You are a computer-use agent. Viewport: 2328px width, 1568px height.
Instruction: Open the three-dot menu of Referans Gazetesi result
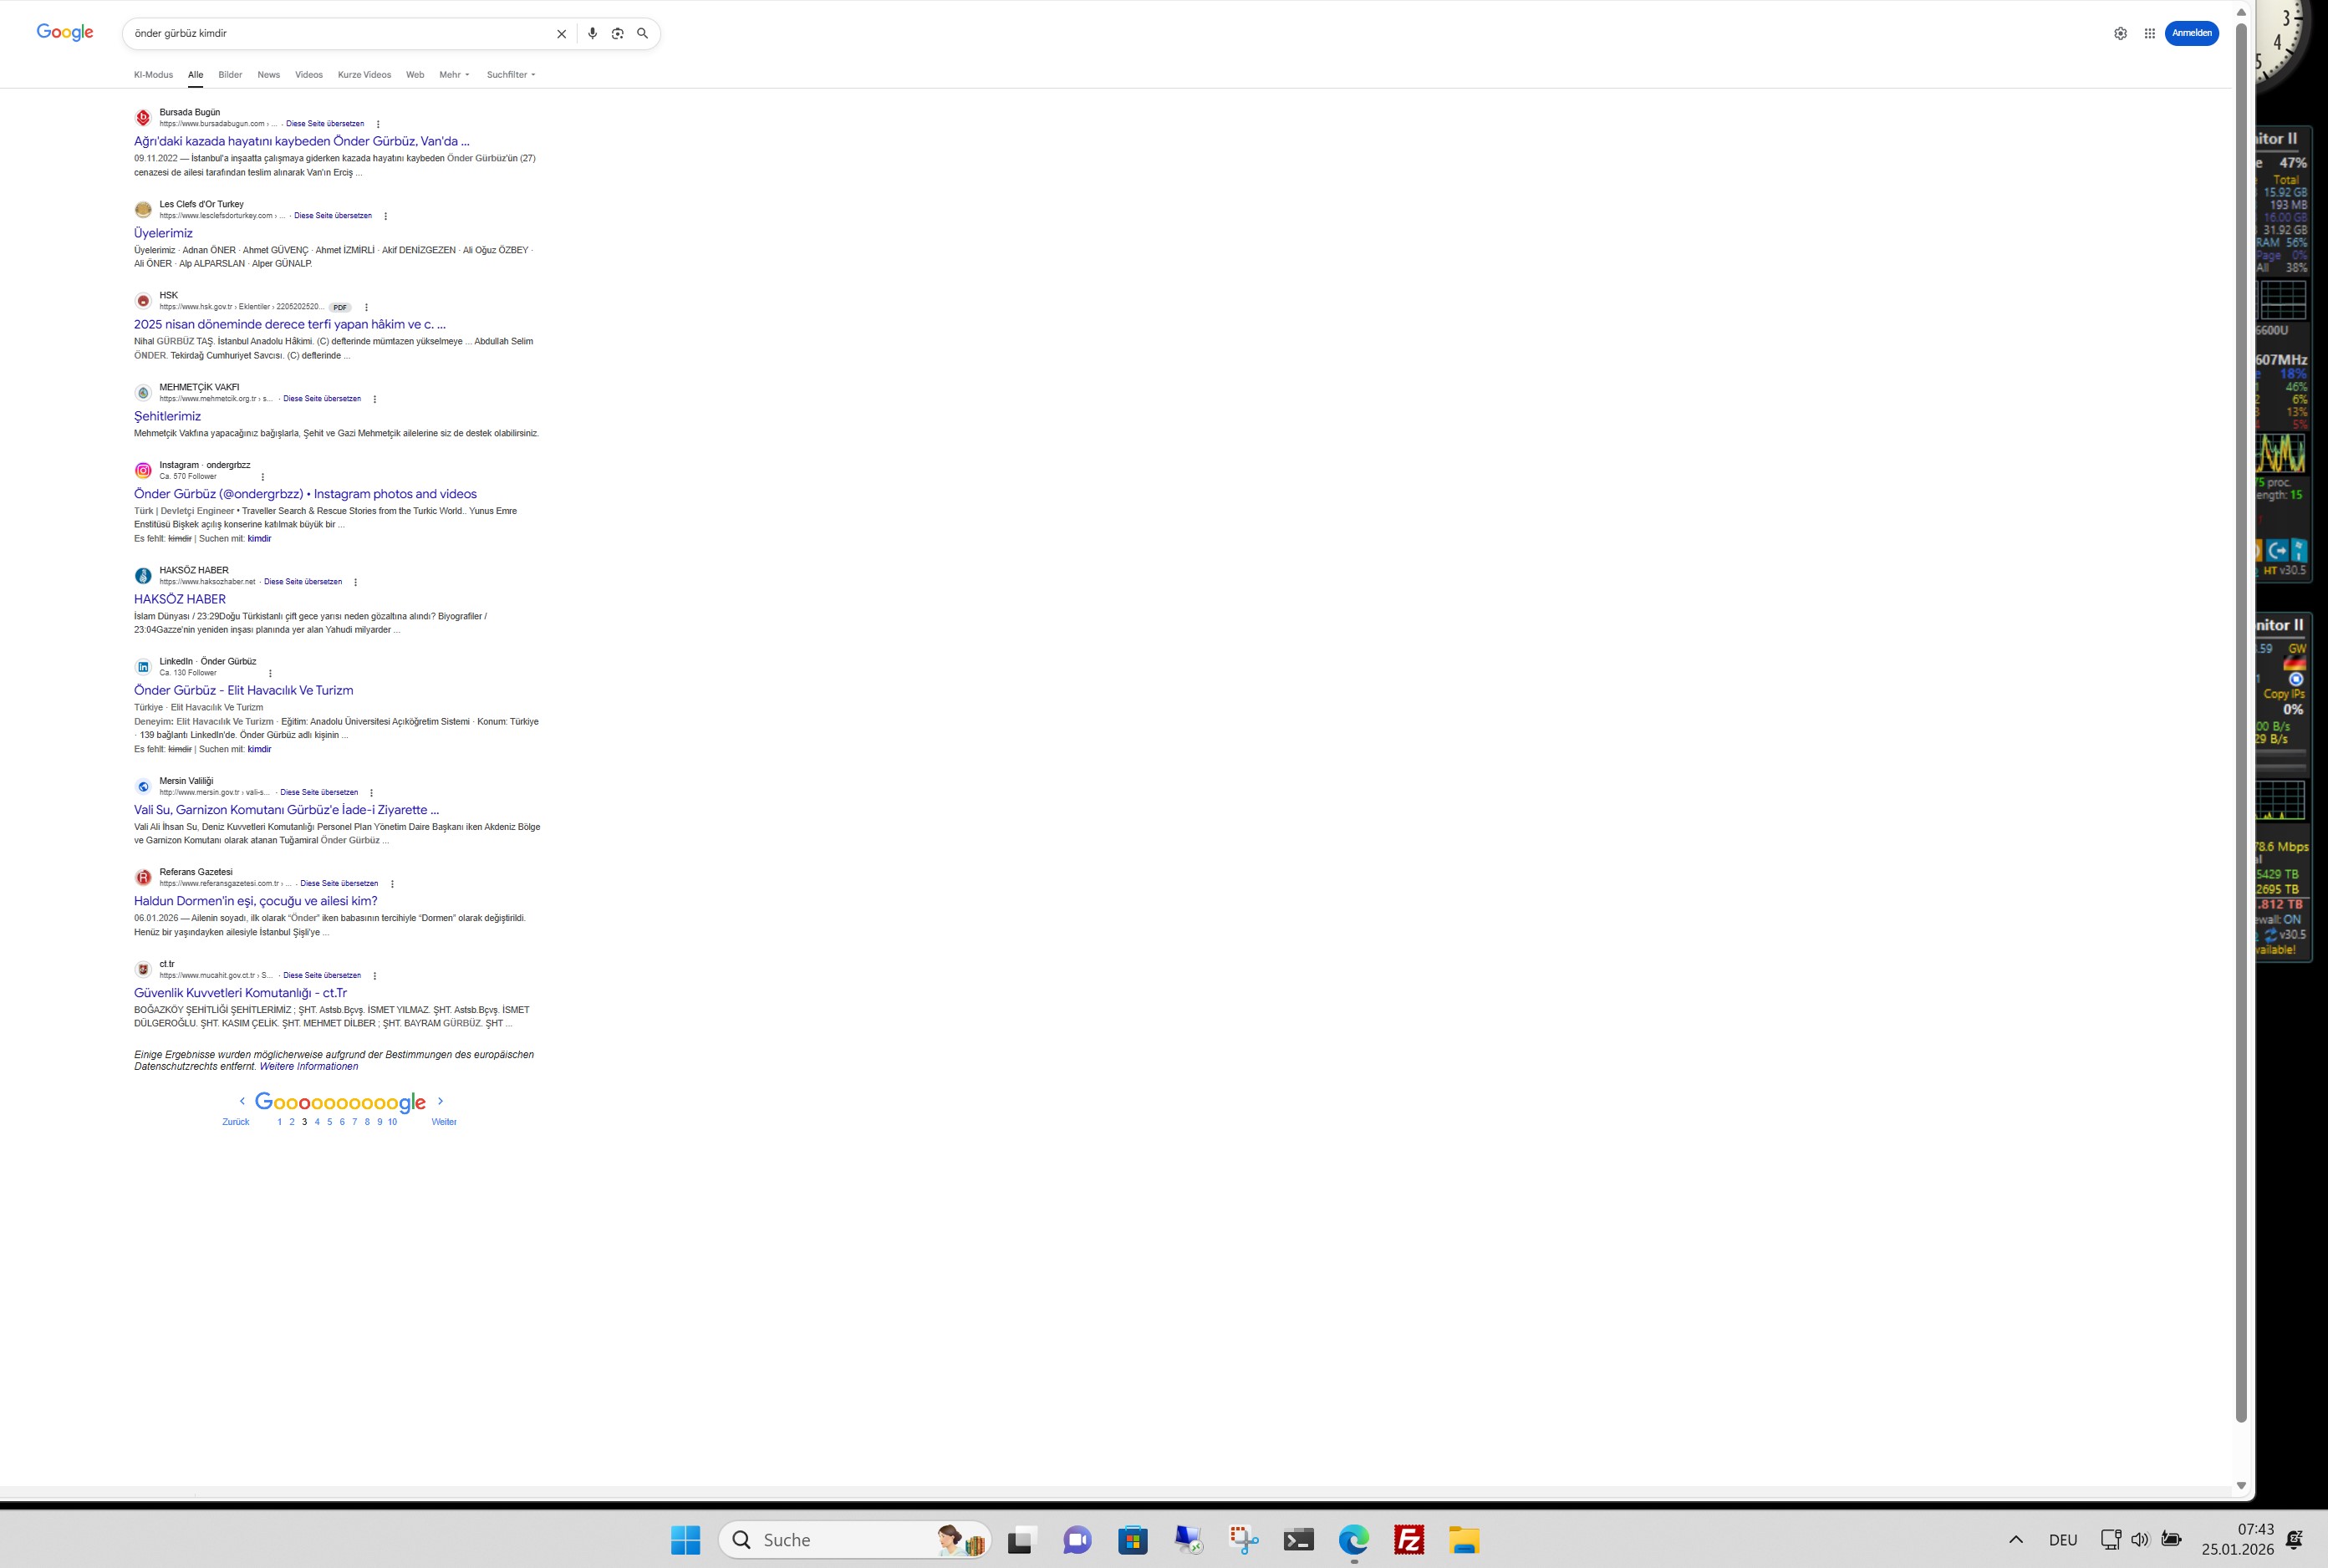(x=392, y=884)
